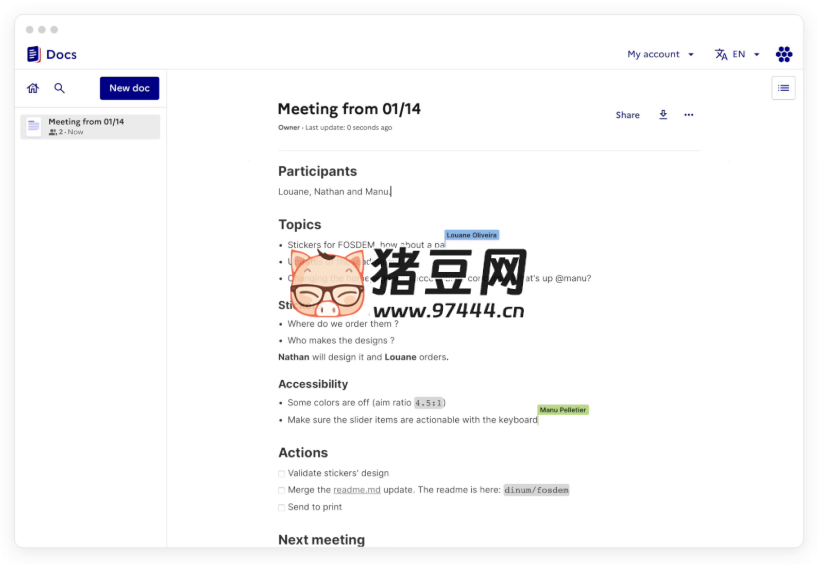The image size is (818, 564).
Task: Click the Manu Pelletier cursor label
Action: pyautogui.click(x=563, y=410)
